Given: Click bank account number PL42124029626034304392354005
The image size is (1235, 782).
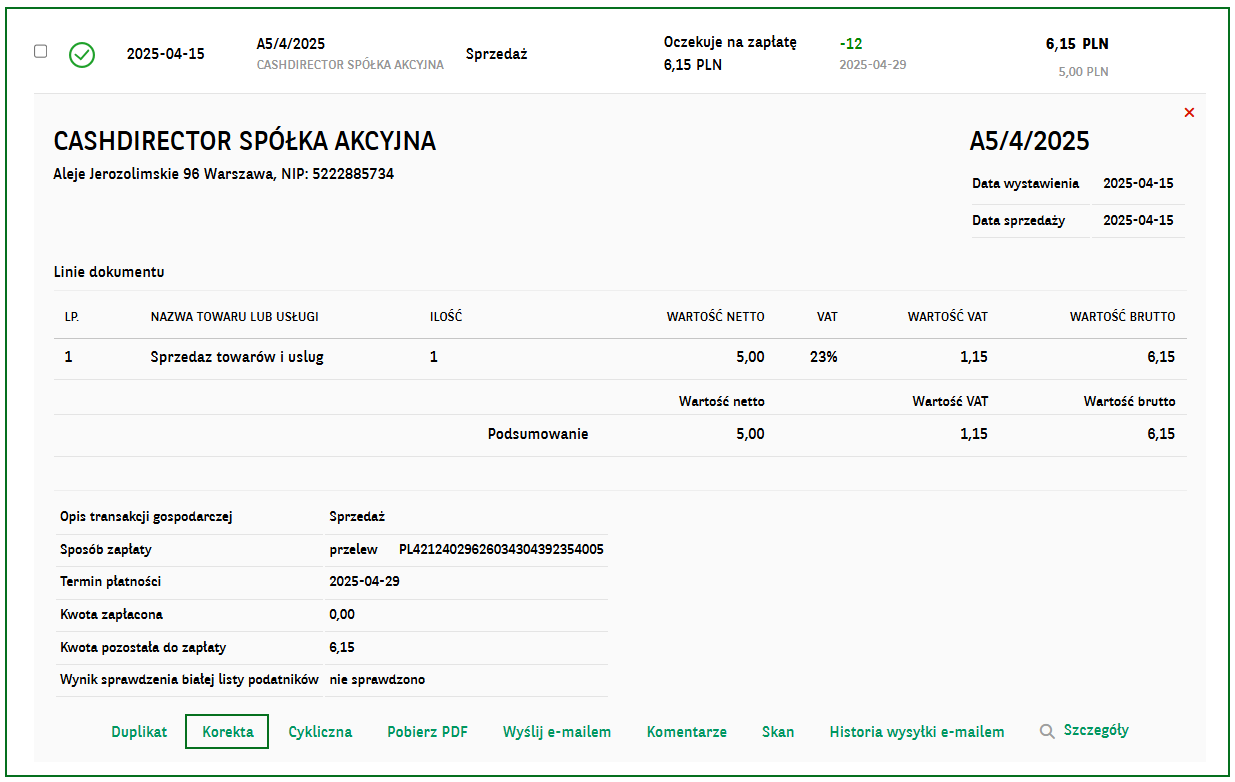Looking at the screenshot, I should coord(501,550).
